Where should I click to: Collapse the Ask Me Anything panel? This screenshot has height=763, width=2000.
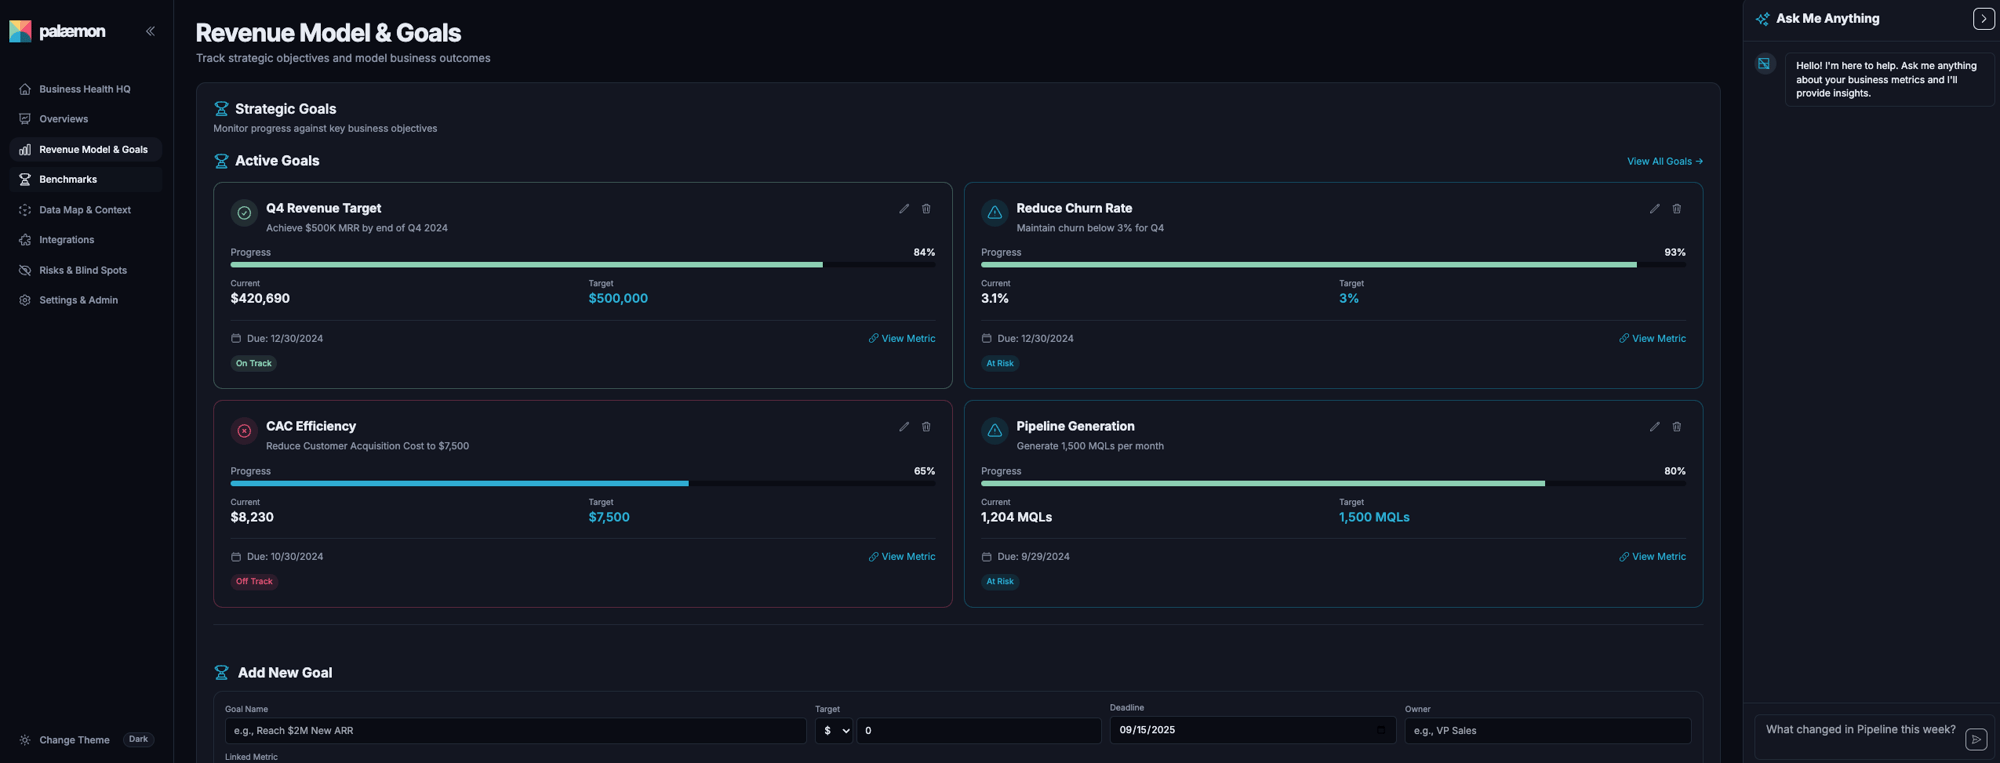click(1983, 19)
